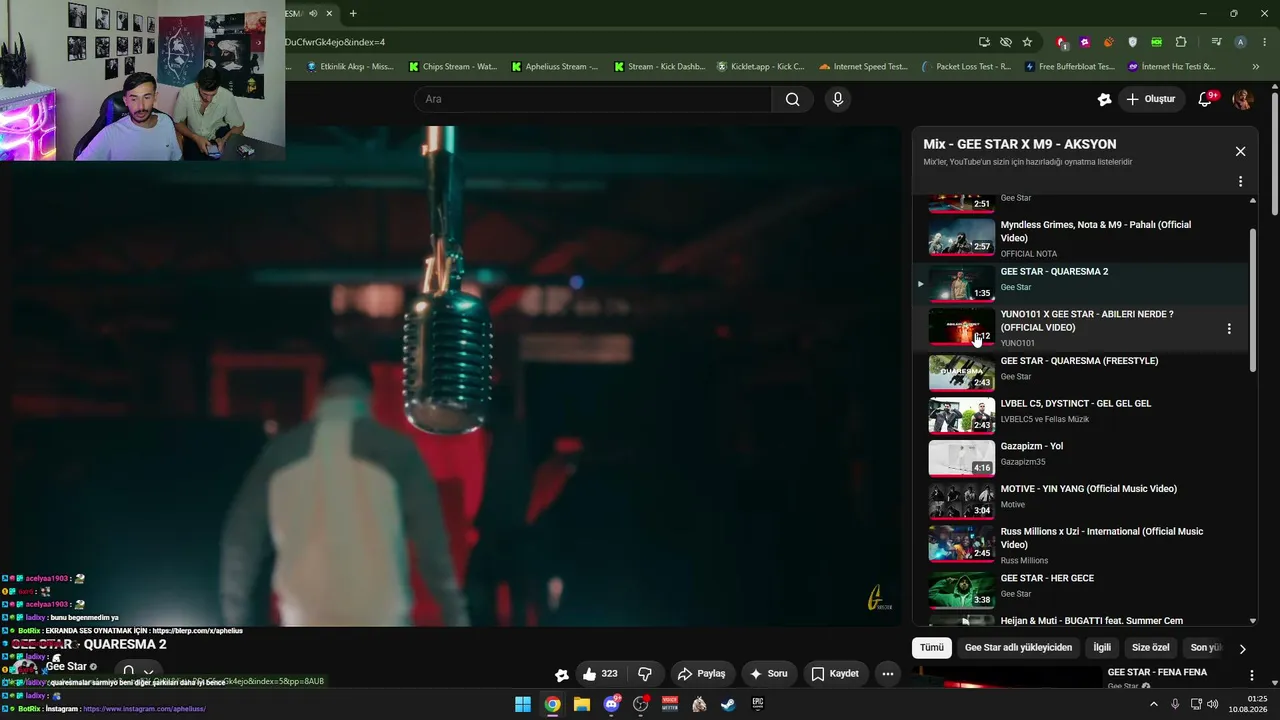Open Steam from the taskbar
Screen dimensions: 1280x720
tap(728, 704)
